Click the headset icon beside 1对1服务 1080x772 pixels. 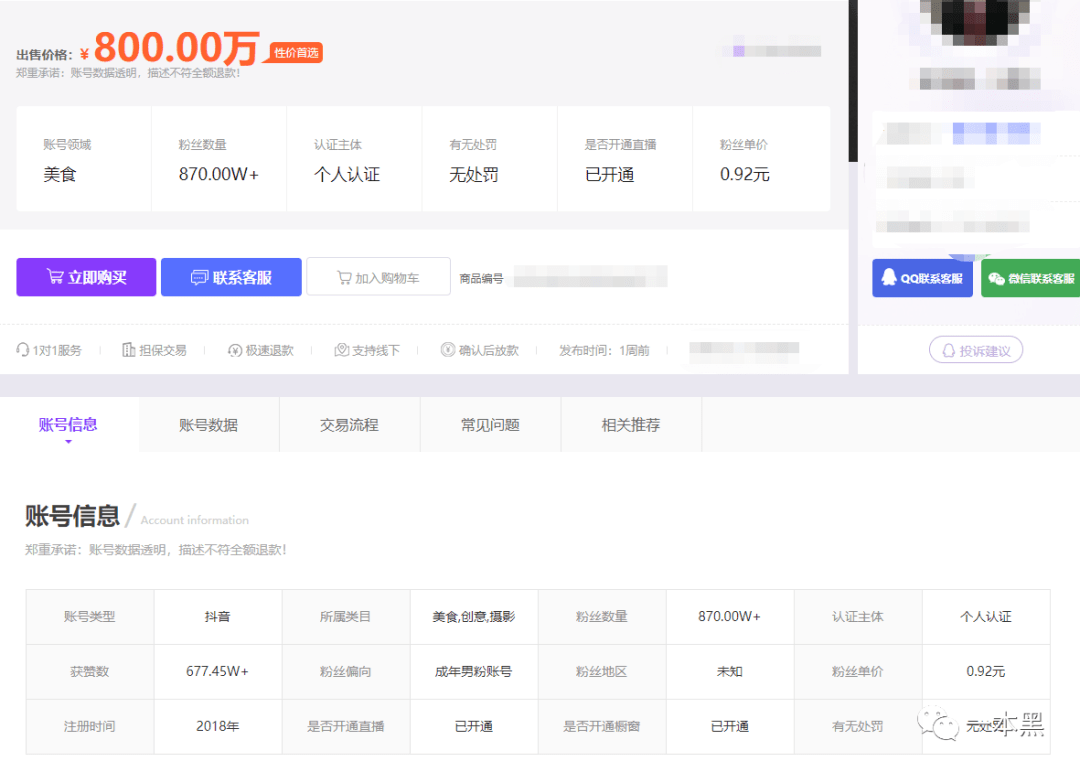[23, 350]
